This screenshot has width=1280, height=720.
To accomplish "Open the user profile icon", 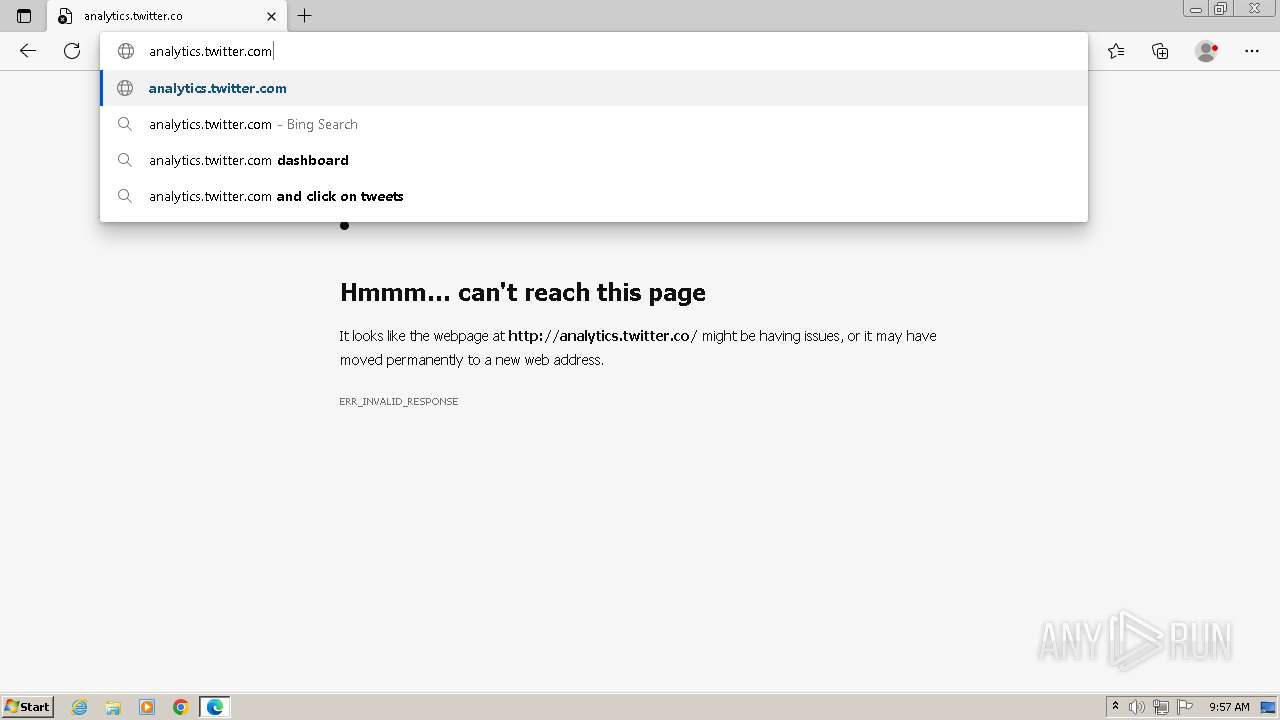I will [x=1206, y=51].
